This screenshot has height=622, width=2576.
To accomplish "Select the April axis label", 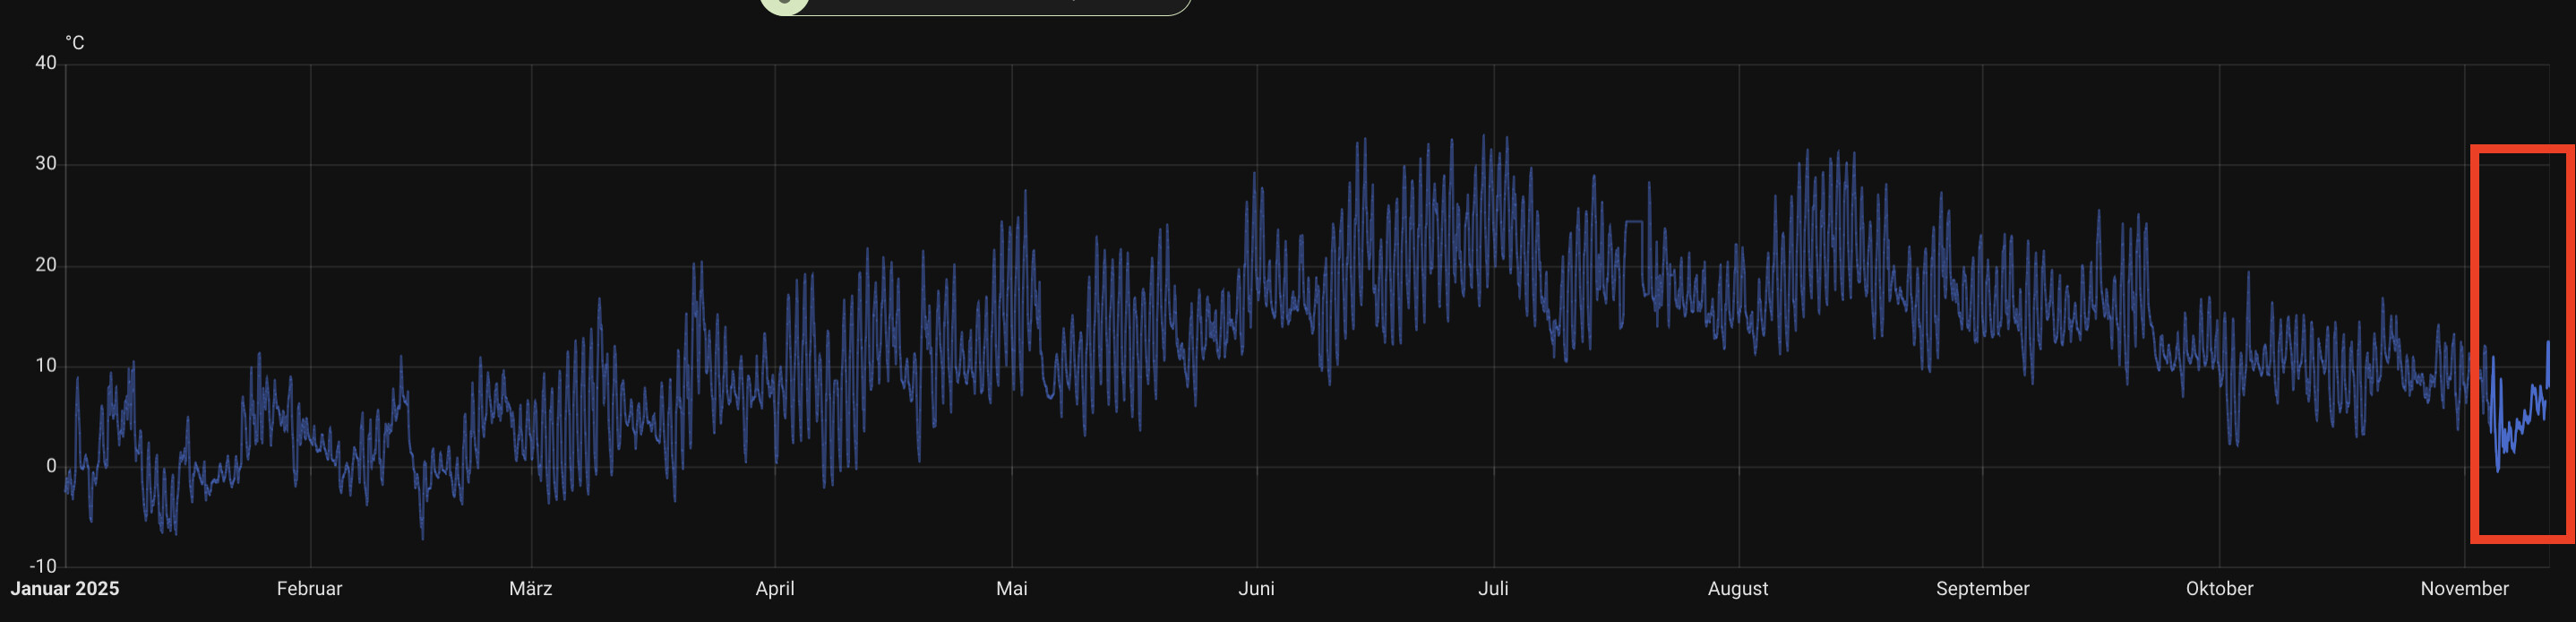I will 775,589.
